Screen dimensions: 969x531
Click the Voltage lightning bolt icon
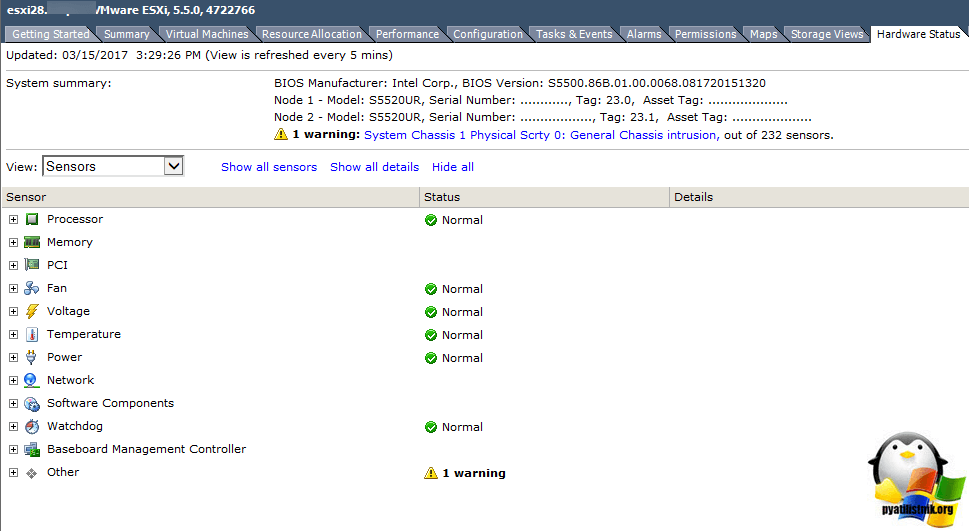(x=32, y=311)
